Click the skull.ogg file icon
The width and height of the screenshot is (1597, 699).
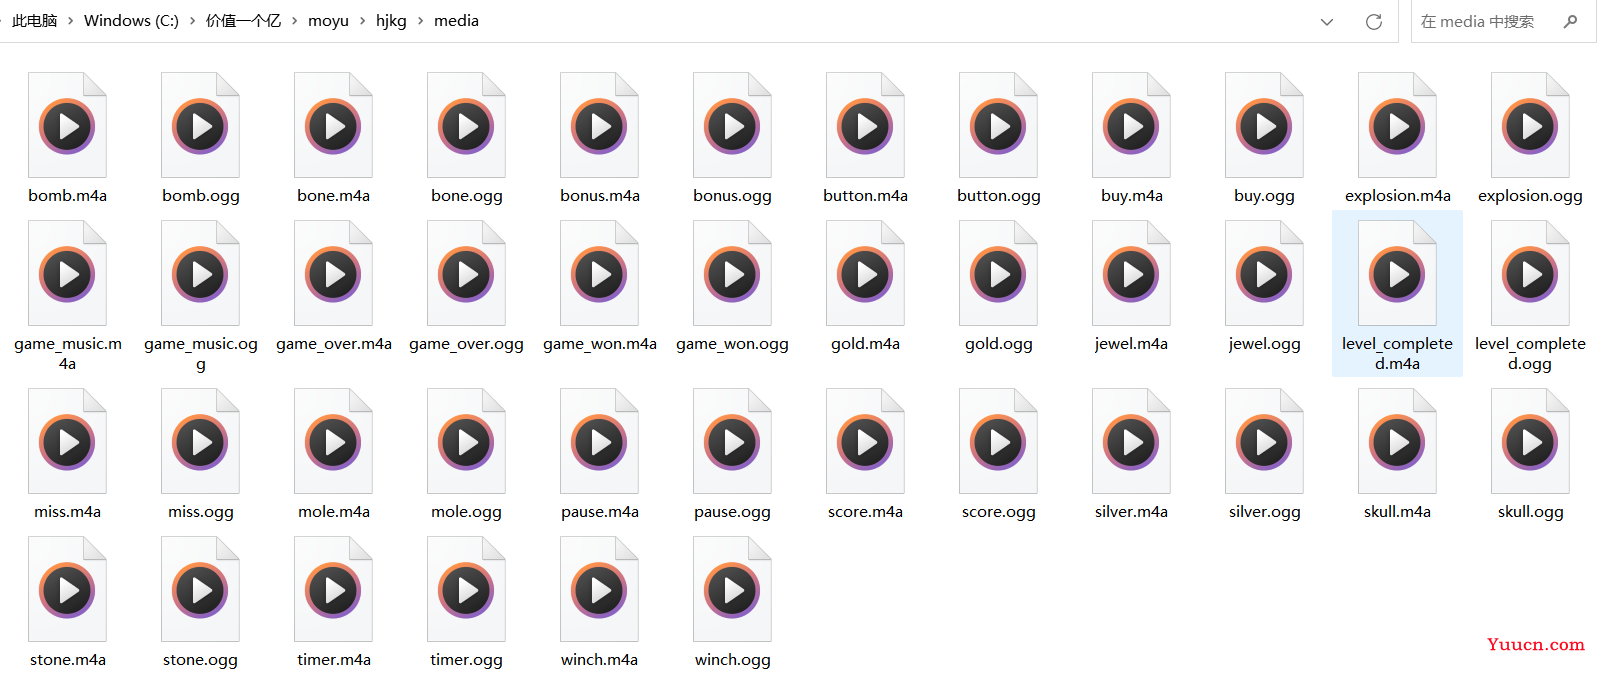coord(1530,441)
